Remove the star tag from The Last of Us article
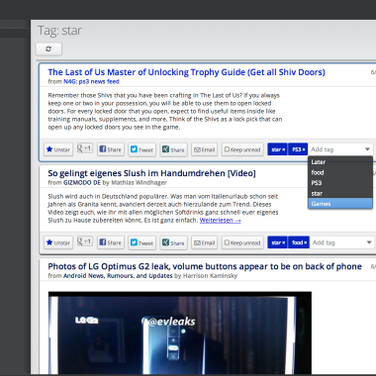The width and height of the screenshot is (376, 376). coord(284,150)
